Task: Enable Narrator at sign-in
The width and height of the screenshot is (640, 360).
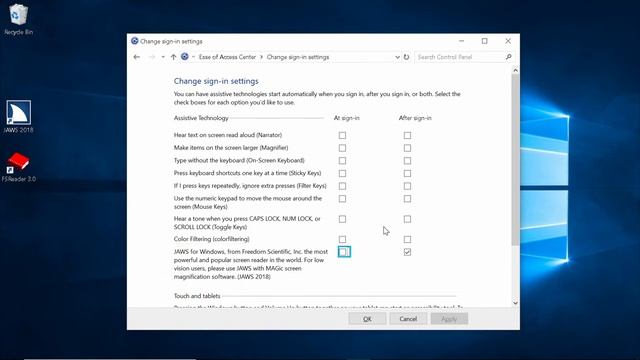Action: tap(342, 135)
